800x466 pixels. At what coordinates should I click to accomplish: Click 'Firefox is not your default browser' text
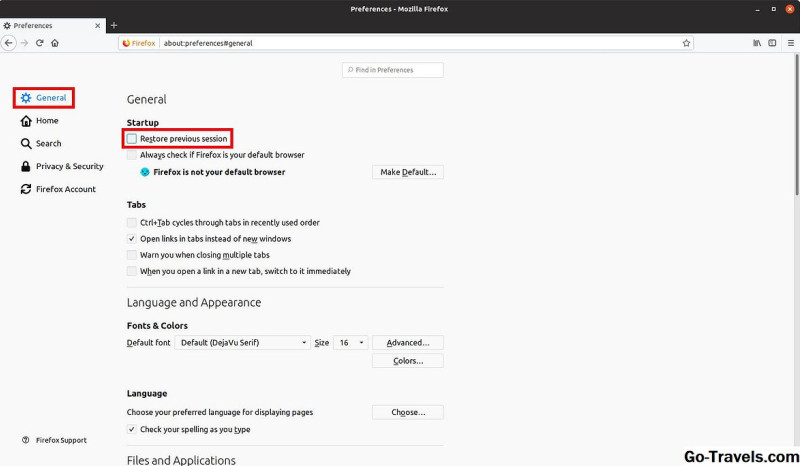click(219, 172)
